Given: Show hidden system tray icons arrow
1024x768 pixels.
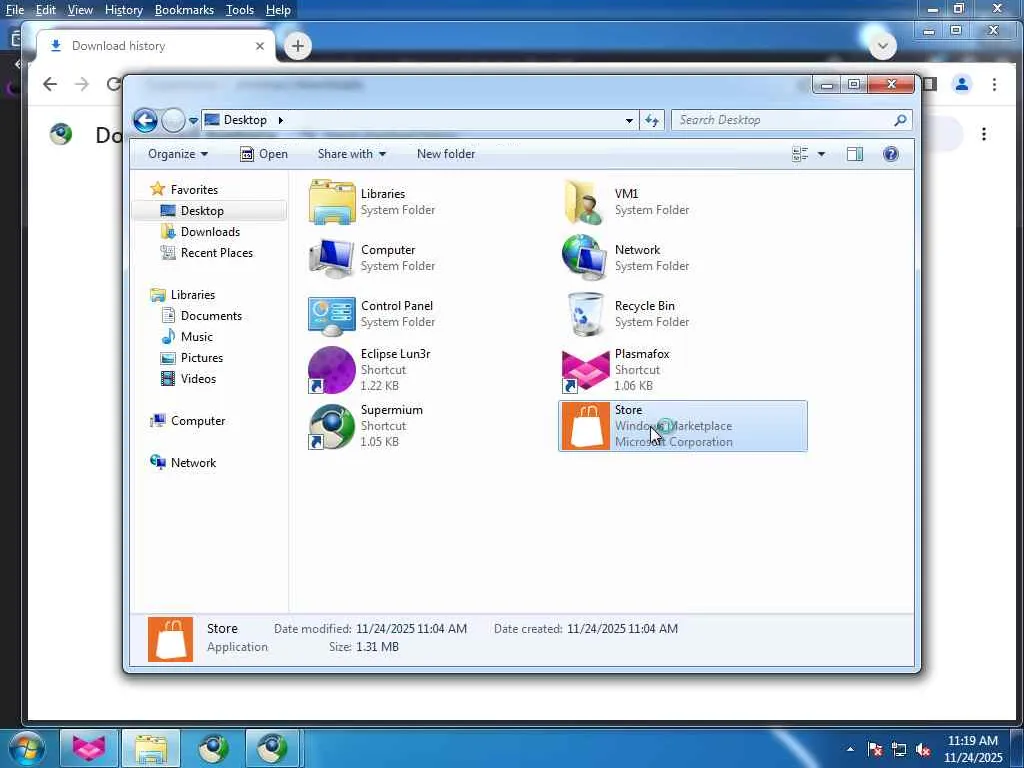Looking at the screenshot, I should tap(850, 749).
